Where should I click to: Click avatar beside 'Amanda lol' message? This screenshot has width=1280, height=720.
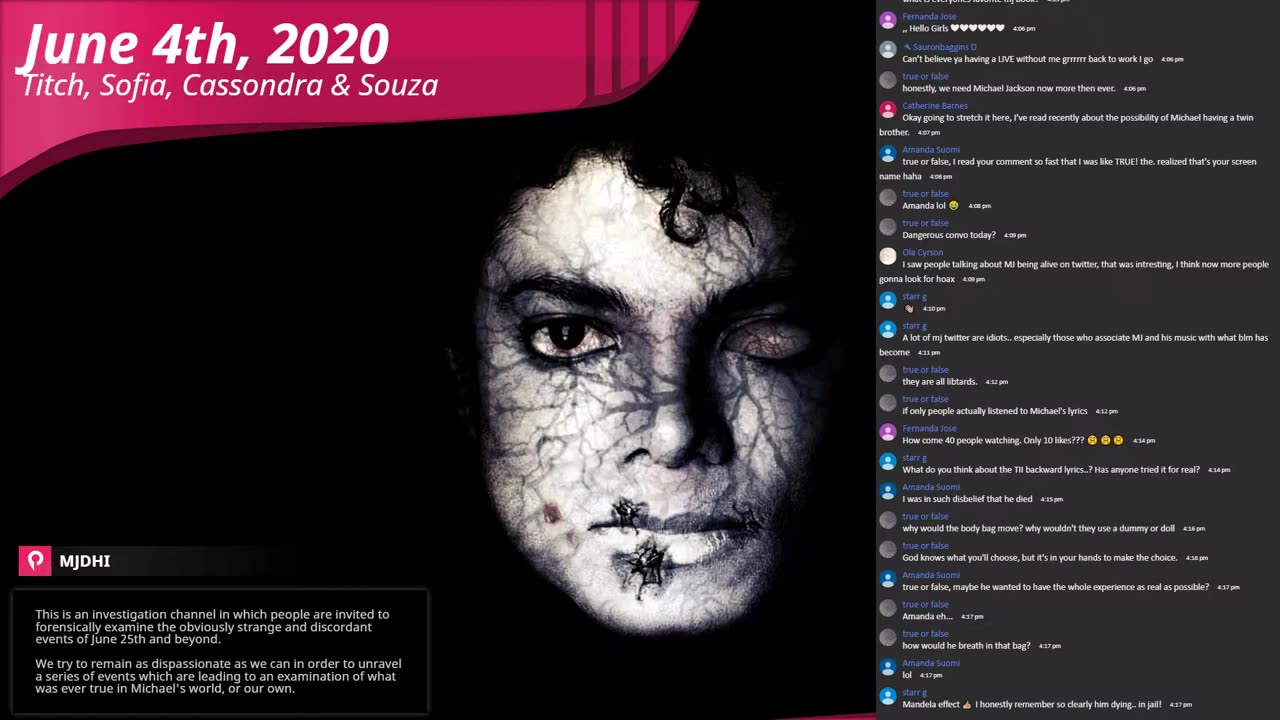pyautogui.click(x=888, y=198)
